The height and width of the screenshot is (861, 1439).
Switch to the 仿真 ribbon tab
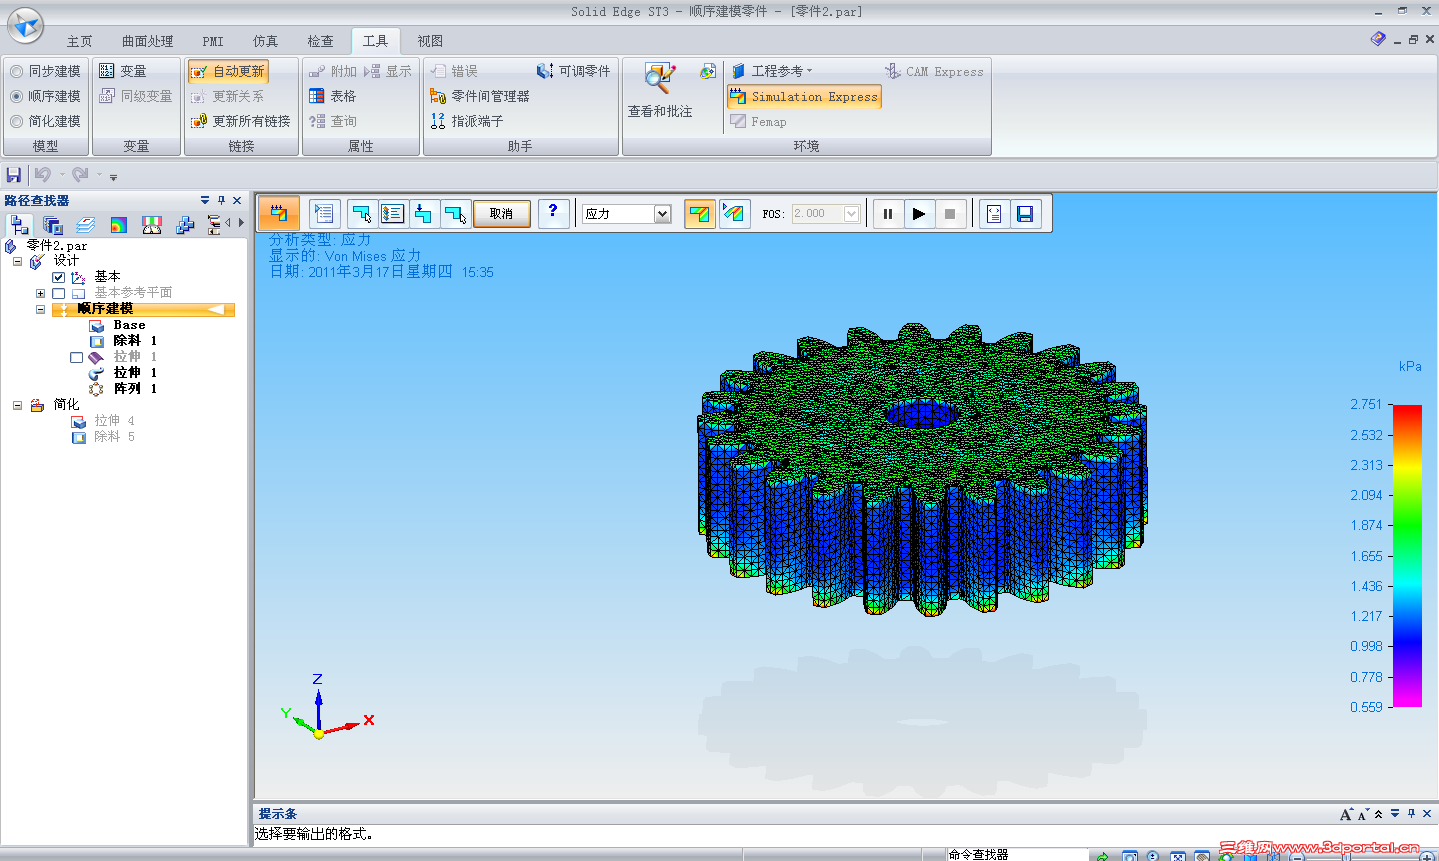coord(265,41)
